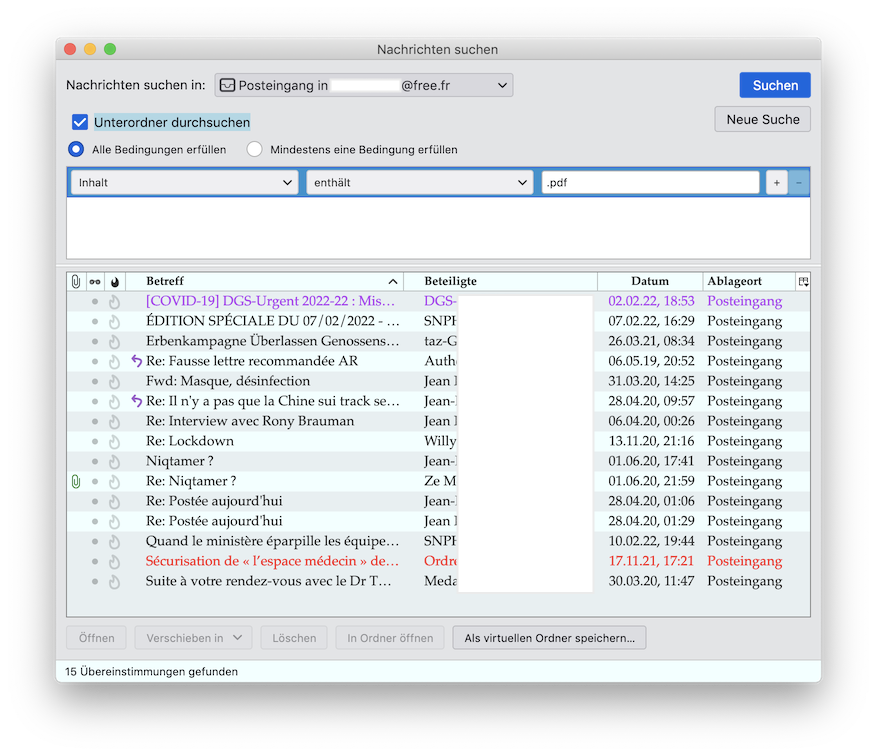Screen dimensions: 877x756
Task: Toggle junk flame for Quand le ministère row
Action: click(x=114, y=542)
